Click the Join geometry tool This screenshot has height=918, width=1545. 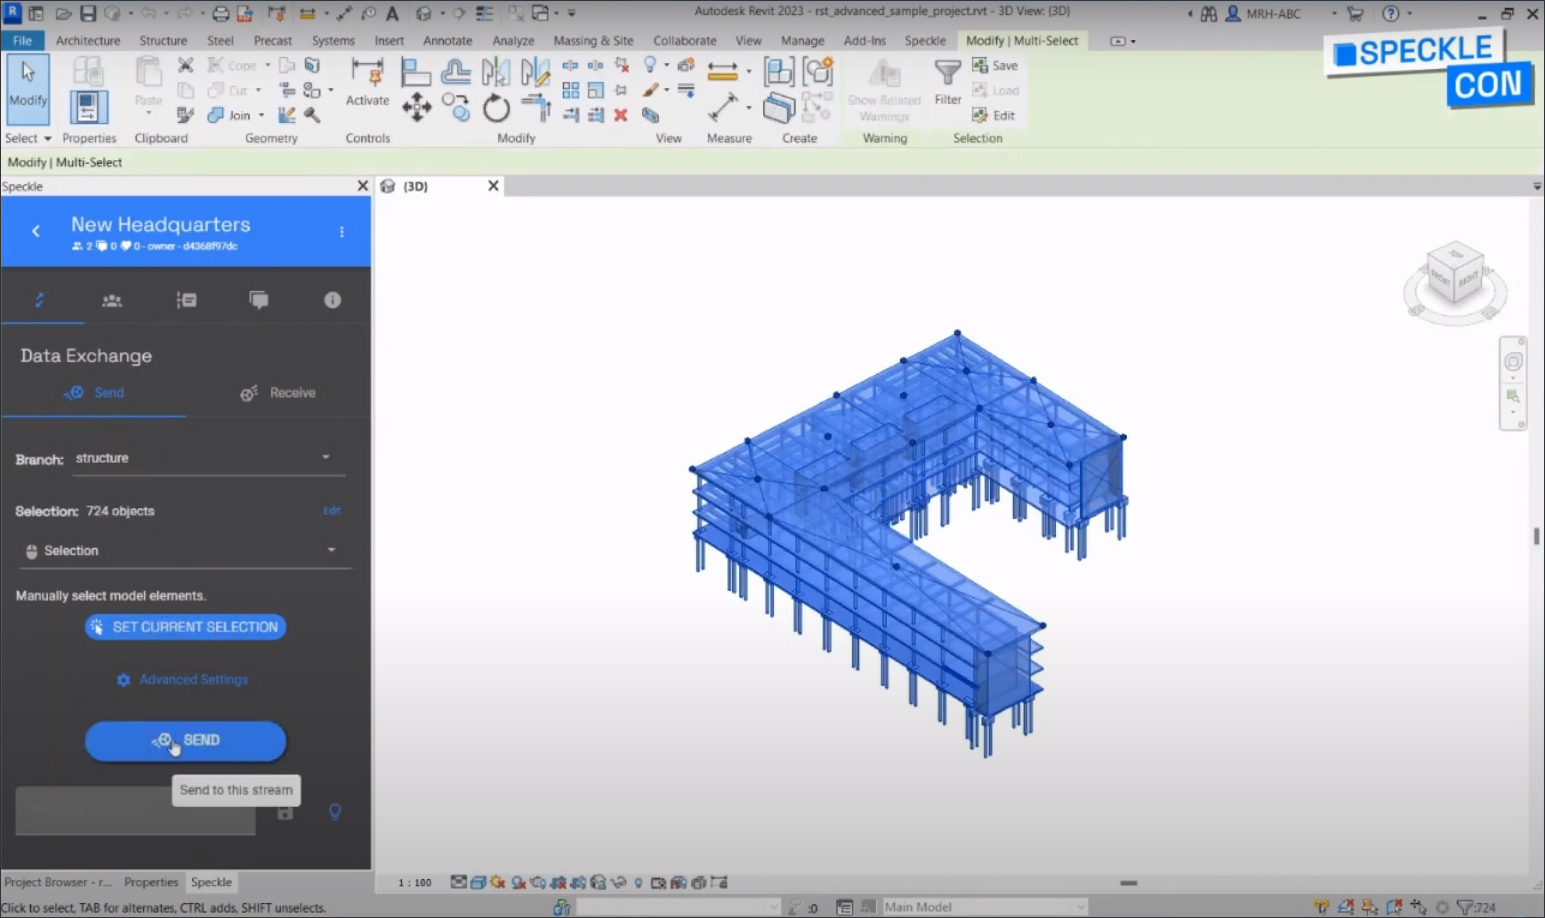pos(229,116)
